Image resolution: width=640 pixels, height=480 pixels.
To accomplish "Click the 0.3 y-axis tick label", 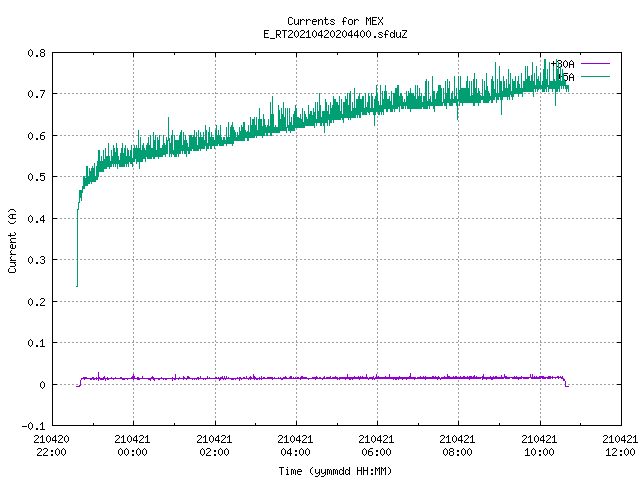I will (36, 260).
